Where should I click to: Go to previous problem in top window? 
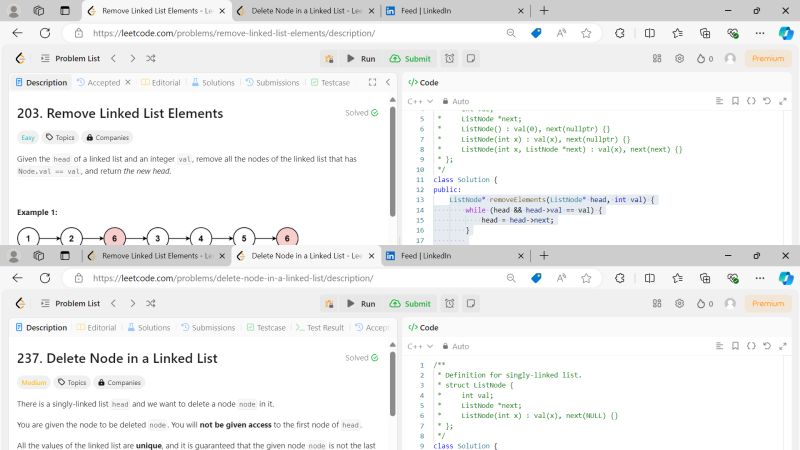click(113, 59)
